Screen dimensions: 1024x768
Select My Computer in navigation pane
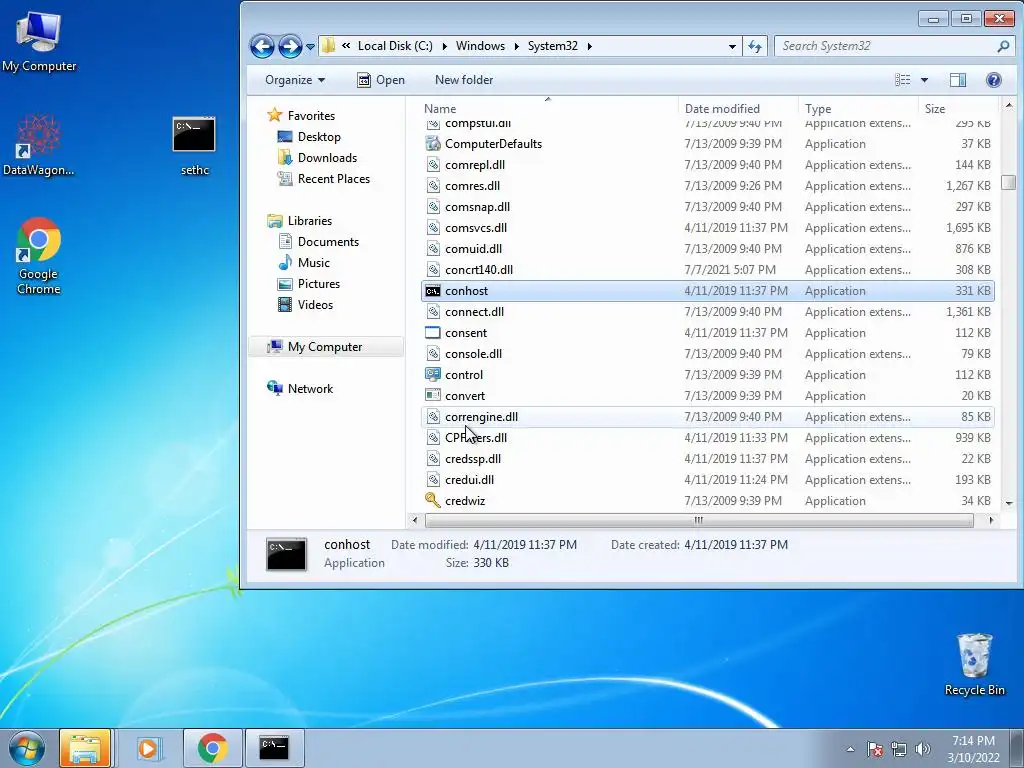pos(325,347)
